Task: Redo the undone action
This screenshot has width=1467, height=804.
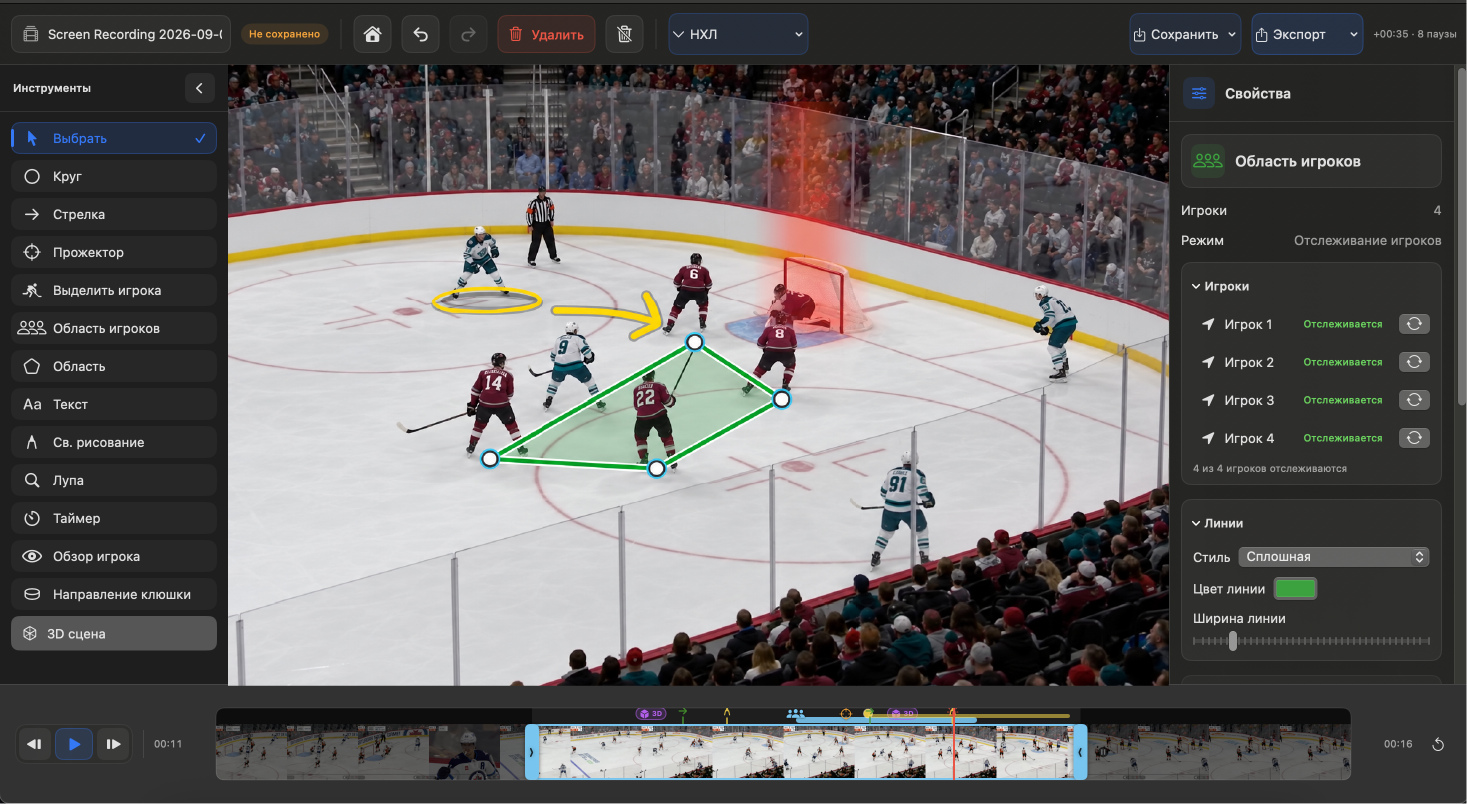Action: (468, 34)
